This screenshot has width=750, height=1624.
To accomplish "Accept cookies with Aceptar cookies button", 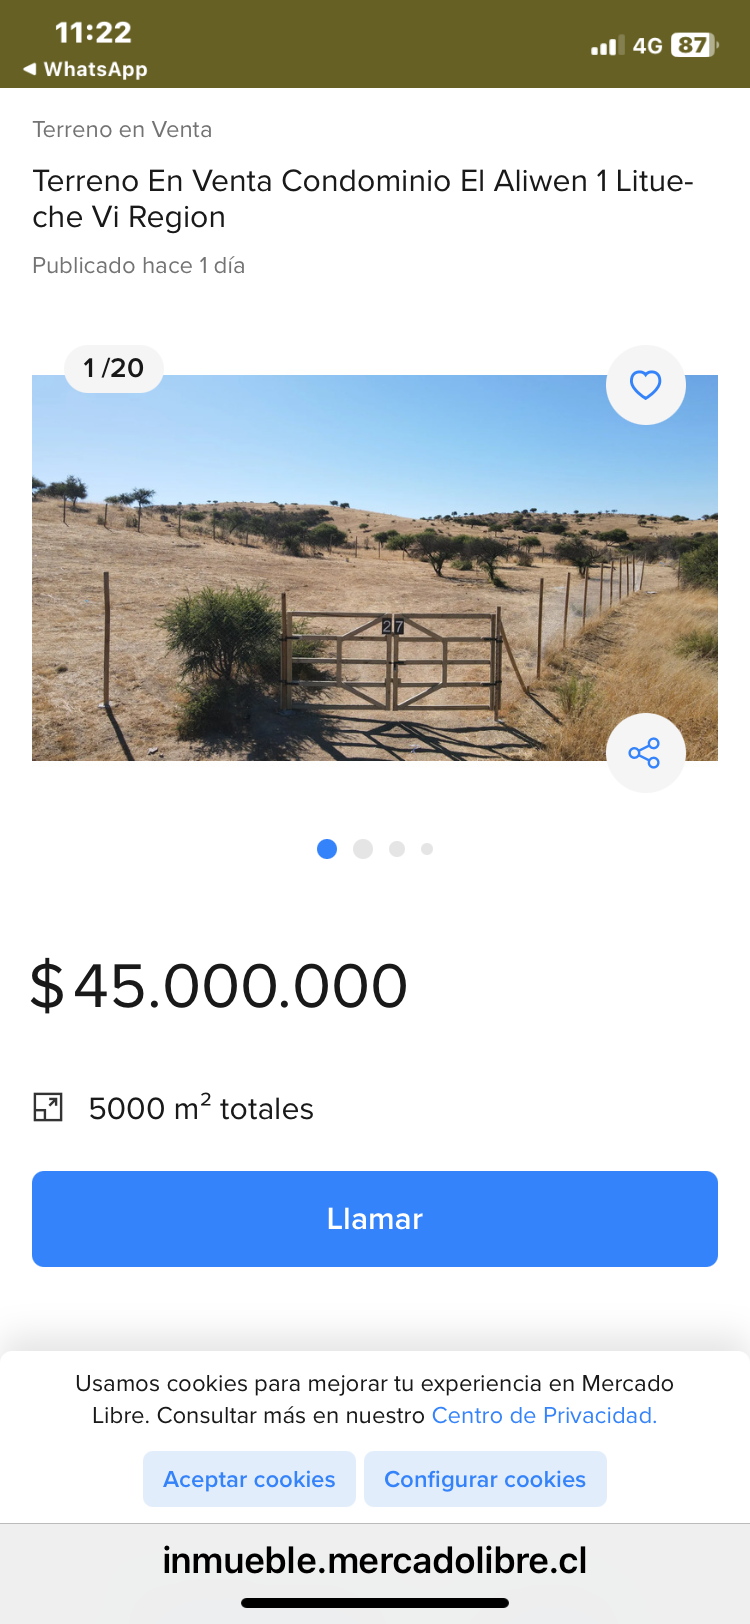I will (x=249, y=1479).
